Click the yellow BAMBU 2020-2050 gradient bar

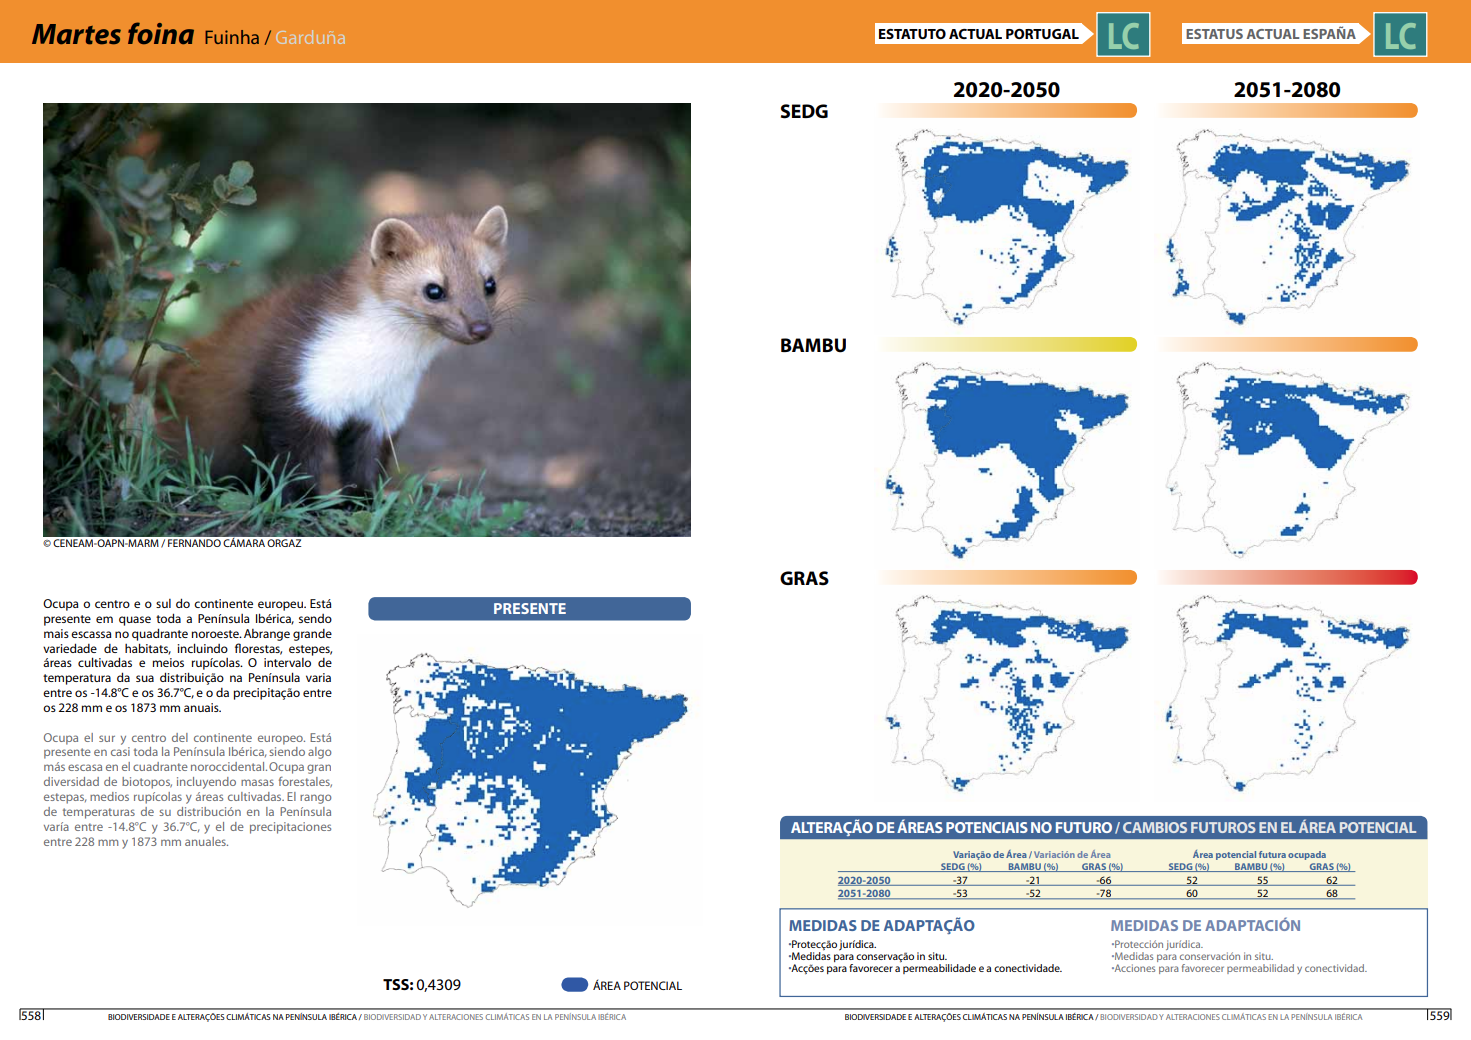coord(1007,345)
